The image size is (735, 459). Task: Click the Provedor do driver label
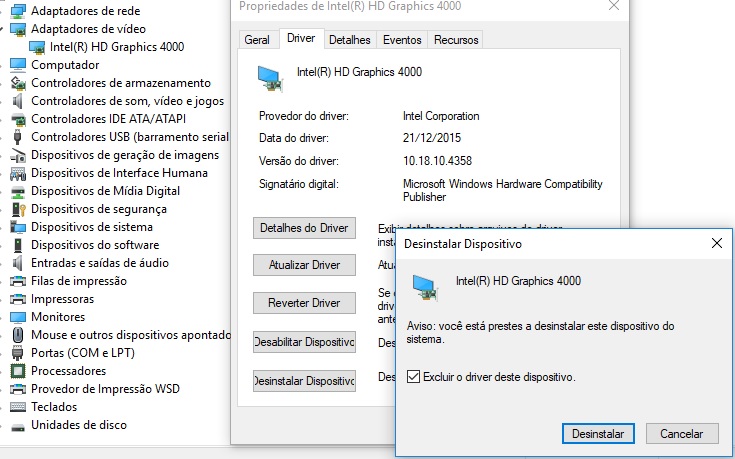(304, 116)
